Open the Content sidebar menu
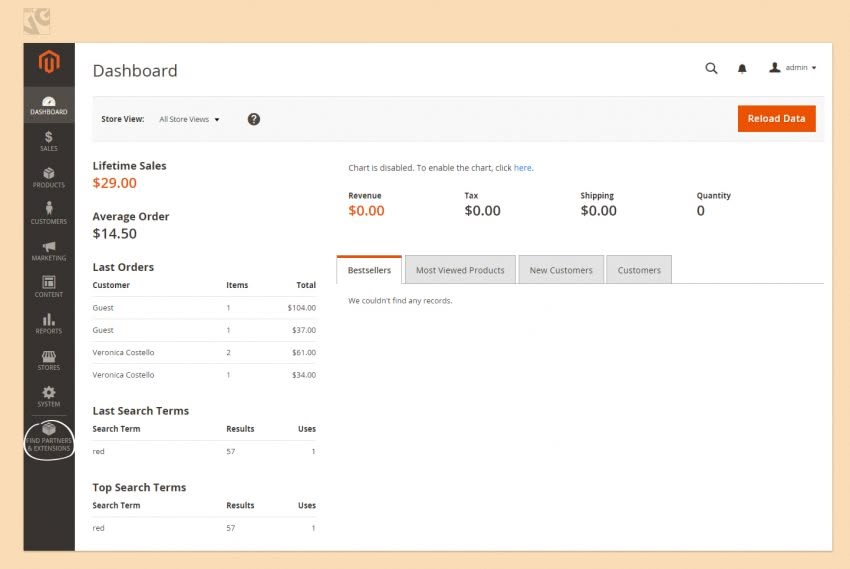The width and height of the screenshot is (850, 569). (49, 287)
